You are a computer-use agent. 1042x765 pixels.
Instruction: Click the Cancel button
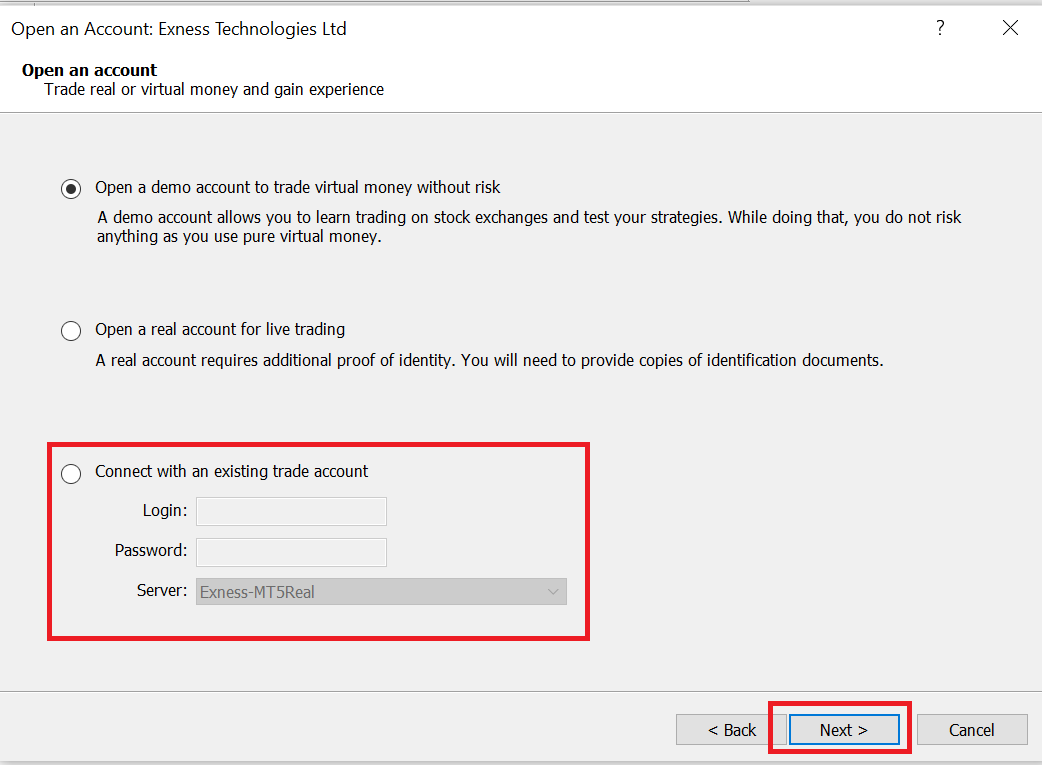pos(972,730)
